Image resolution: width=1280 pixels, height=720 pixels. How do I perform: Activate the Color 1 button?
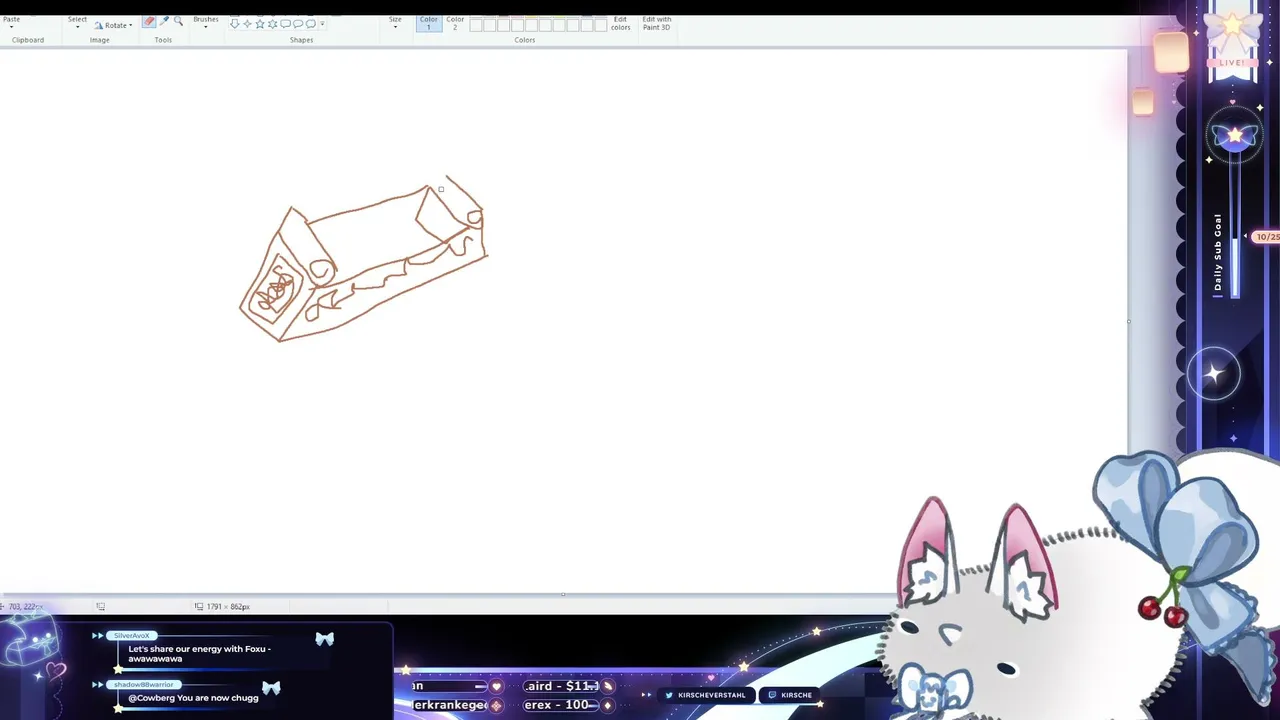click(x=429, y=23)
